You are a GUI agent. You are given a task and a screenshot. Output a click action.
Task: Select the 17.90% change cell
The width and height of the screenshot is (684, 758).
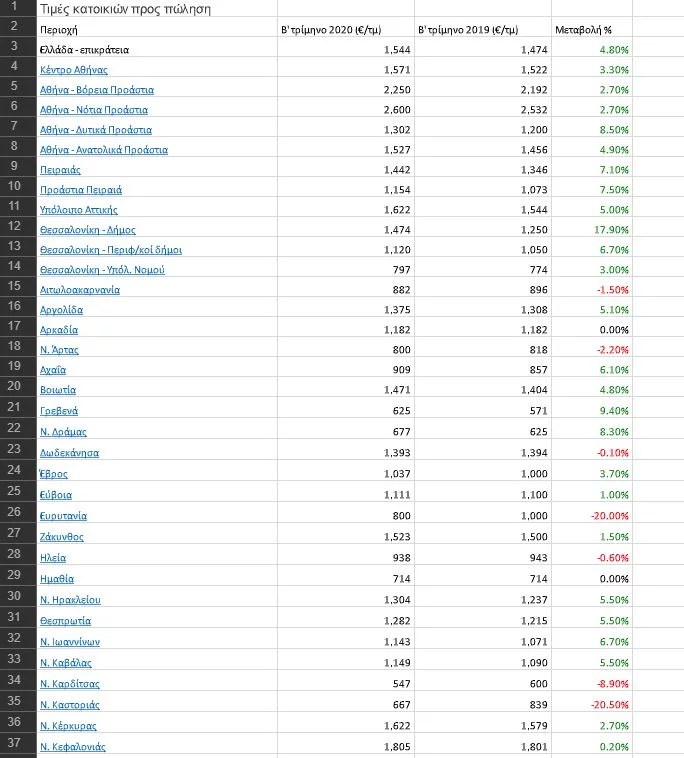608,229
